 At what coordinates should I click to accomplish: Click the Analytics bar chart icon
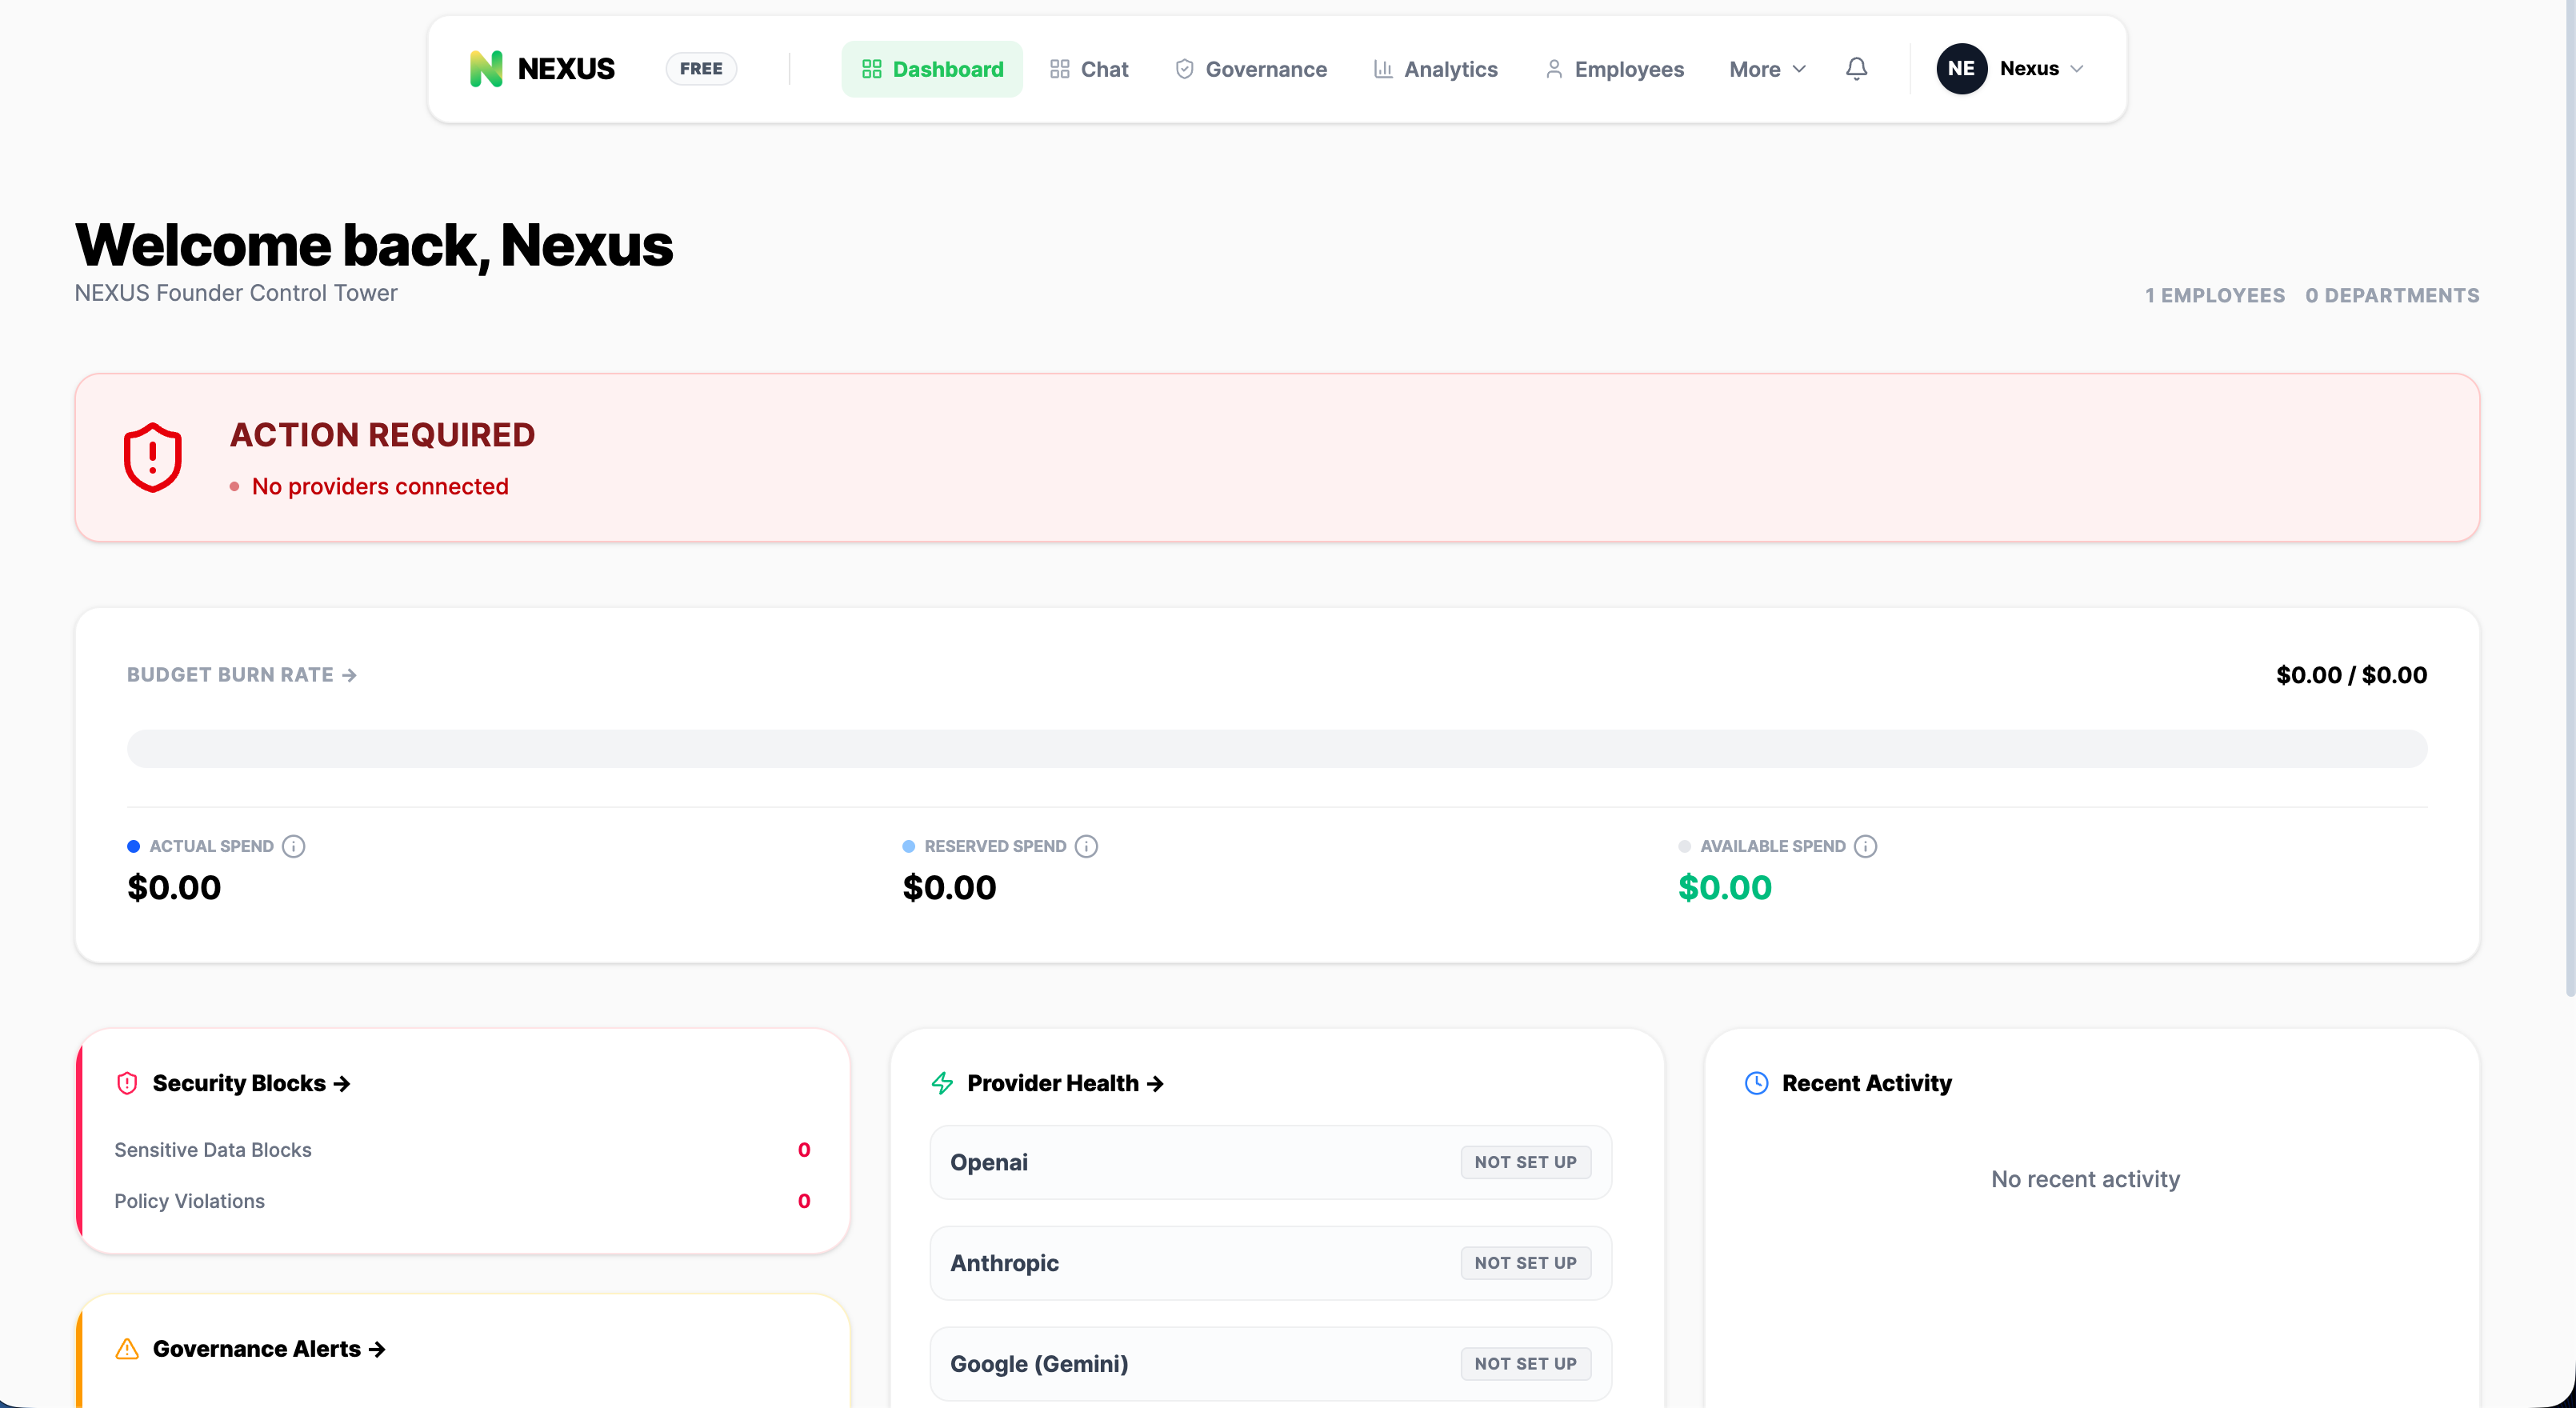[1383, 69]
